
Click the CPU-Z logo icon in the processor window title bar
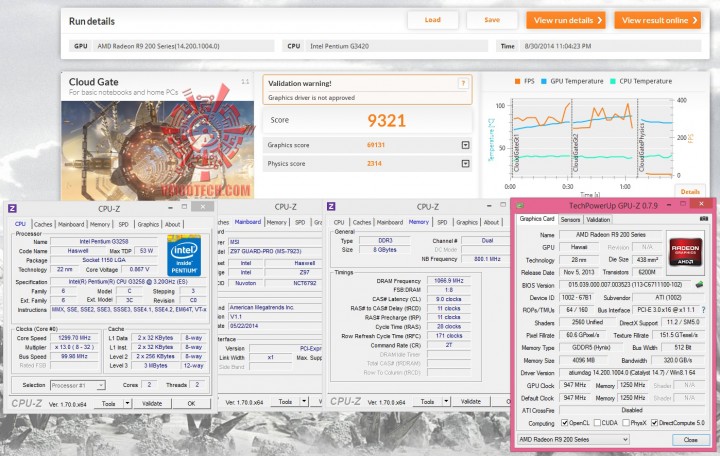(12, 208)
